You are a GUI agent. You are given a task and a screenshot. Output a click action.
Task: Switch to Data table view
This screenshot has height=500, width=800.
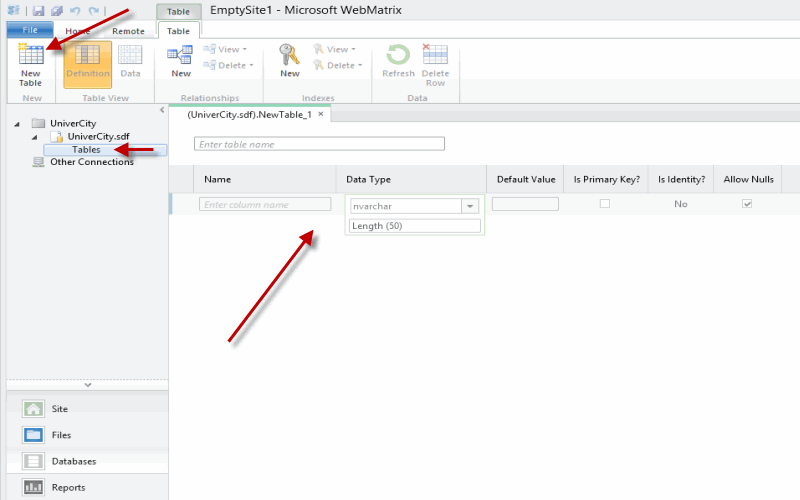tap(130, 61)
